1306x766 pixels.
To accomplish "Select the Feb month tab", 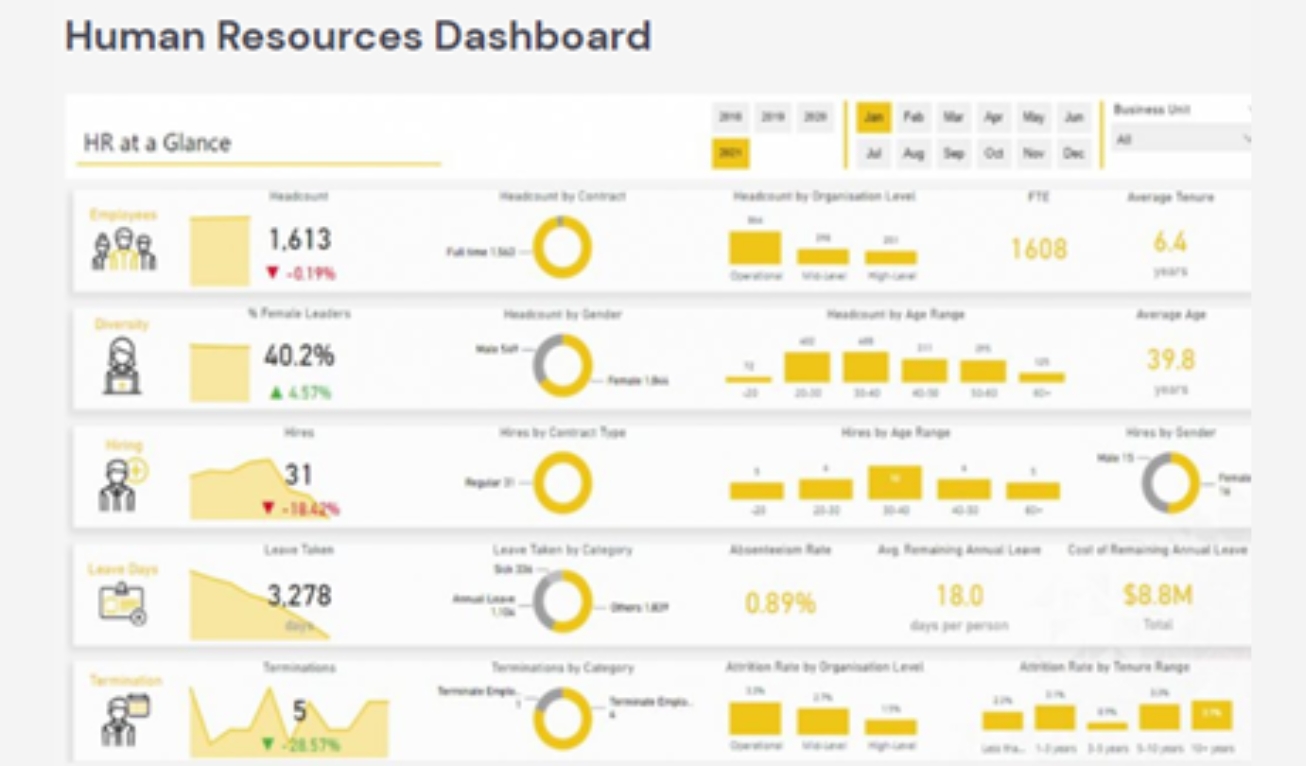I will 913,117.
